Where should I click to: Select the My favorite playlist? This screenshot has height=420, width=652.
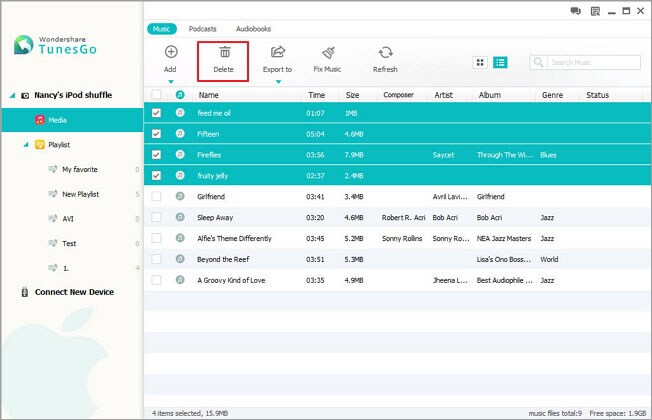click(x=80, y=169)
